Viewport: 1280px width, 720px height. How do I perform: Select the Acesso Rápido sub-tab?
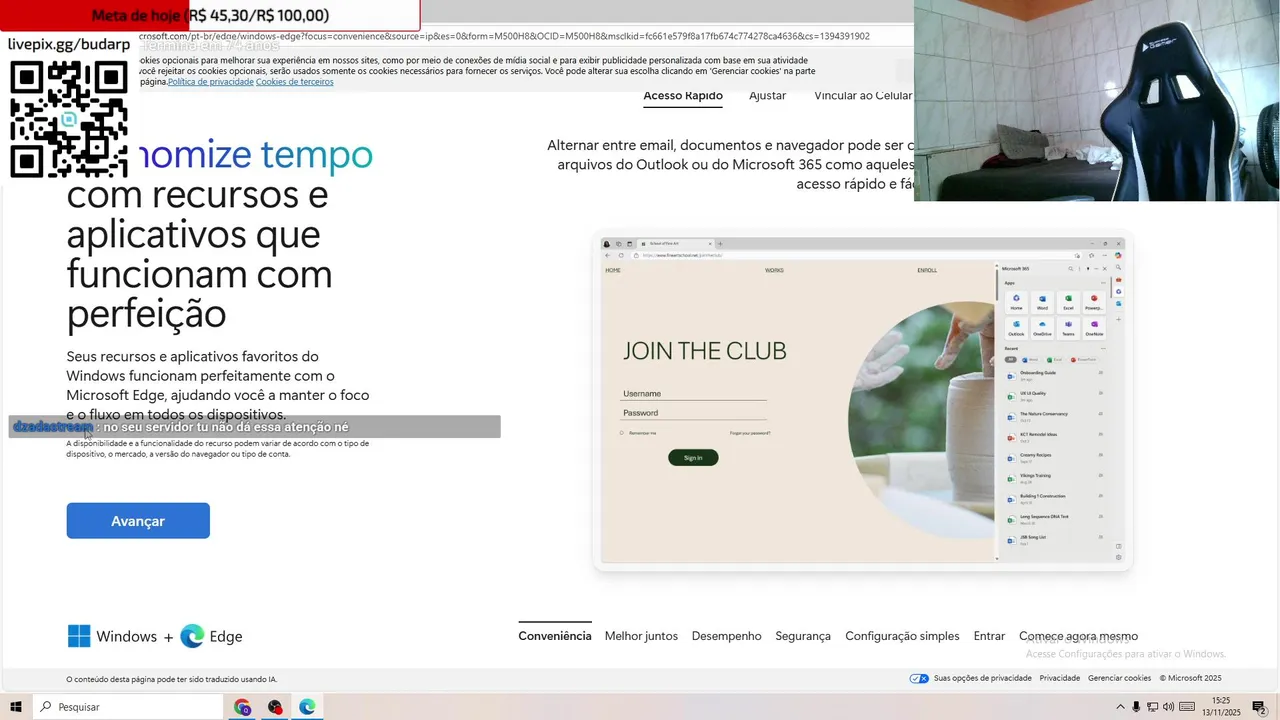683,96
